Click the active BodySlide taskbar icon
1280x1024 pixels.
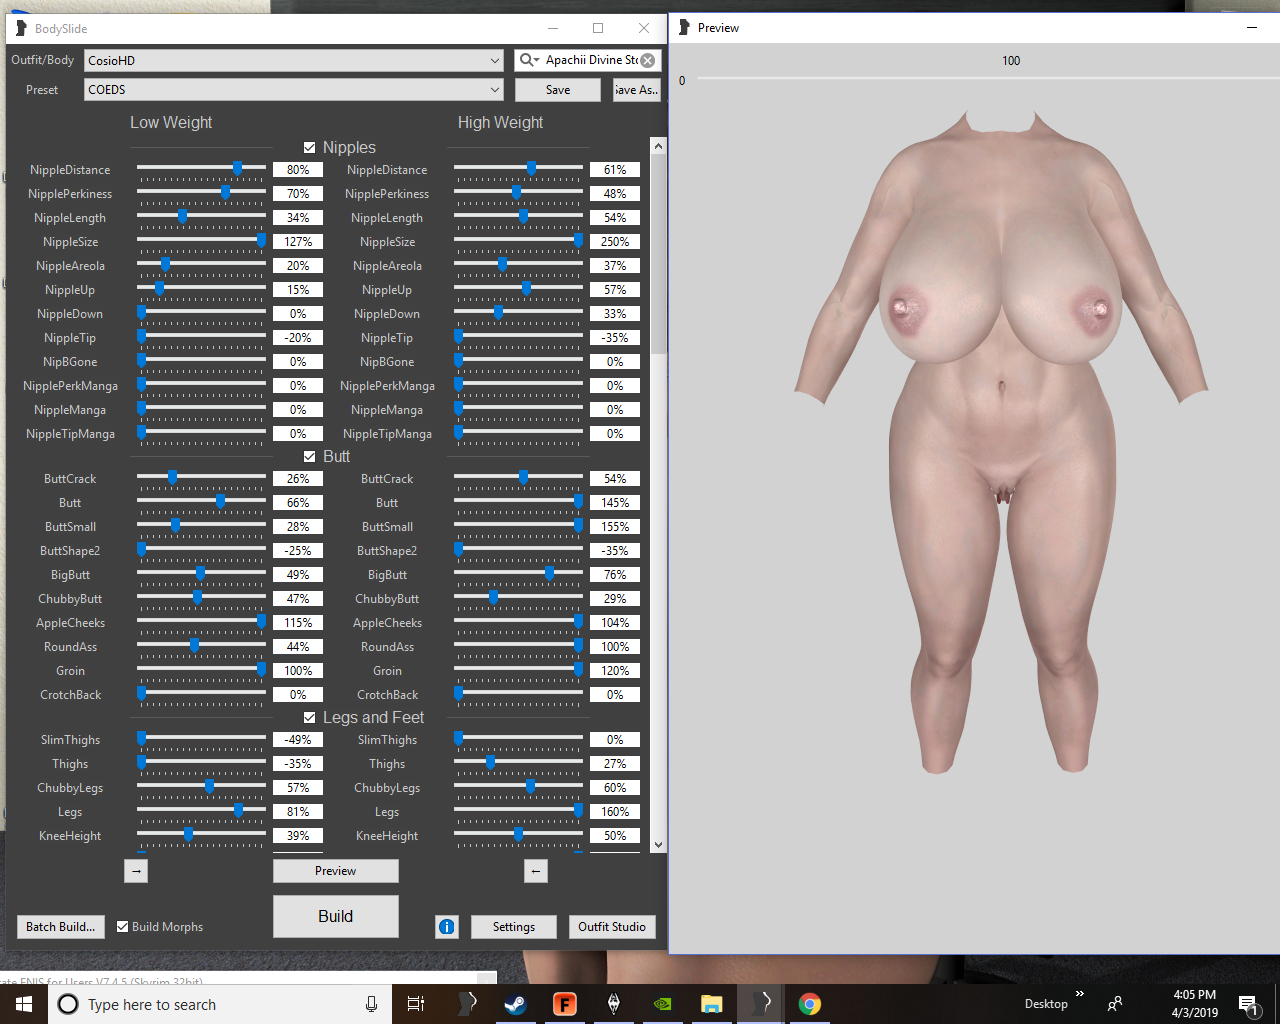click(761, 1004)
